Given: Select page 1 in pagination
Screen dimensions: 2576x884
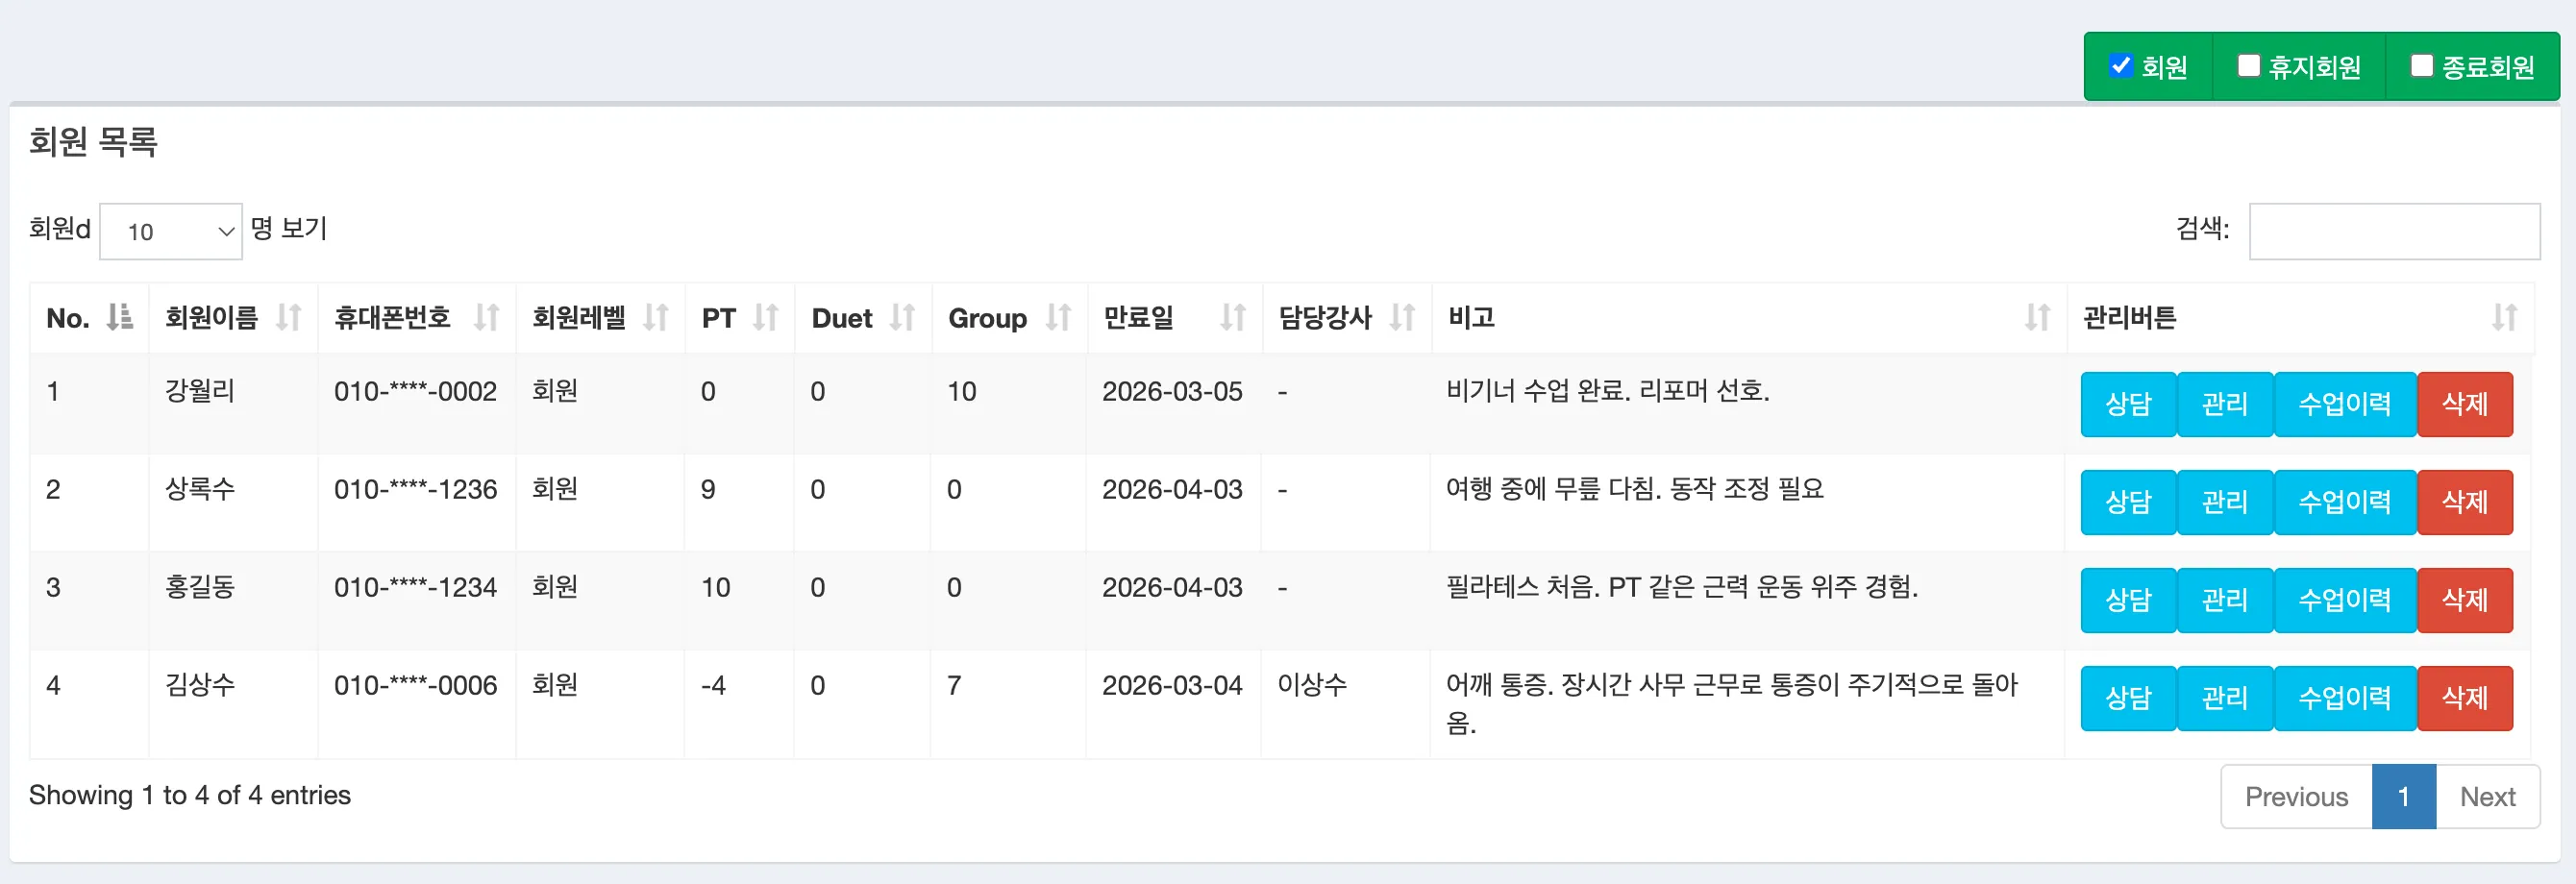Looking at the screenshot, I should (x=2403, y=797).
